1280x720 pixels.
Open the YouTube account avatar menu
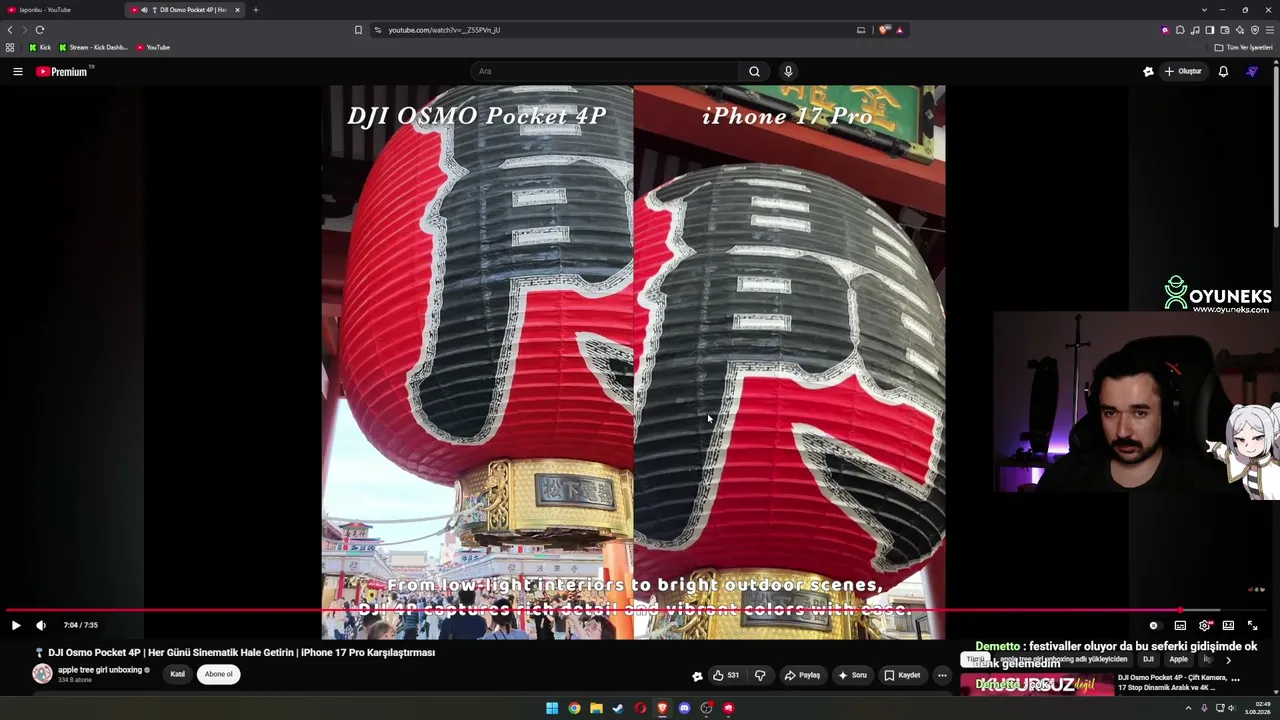pyautogui.click(x=1252, y=71)
